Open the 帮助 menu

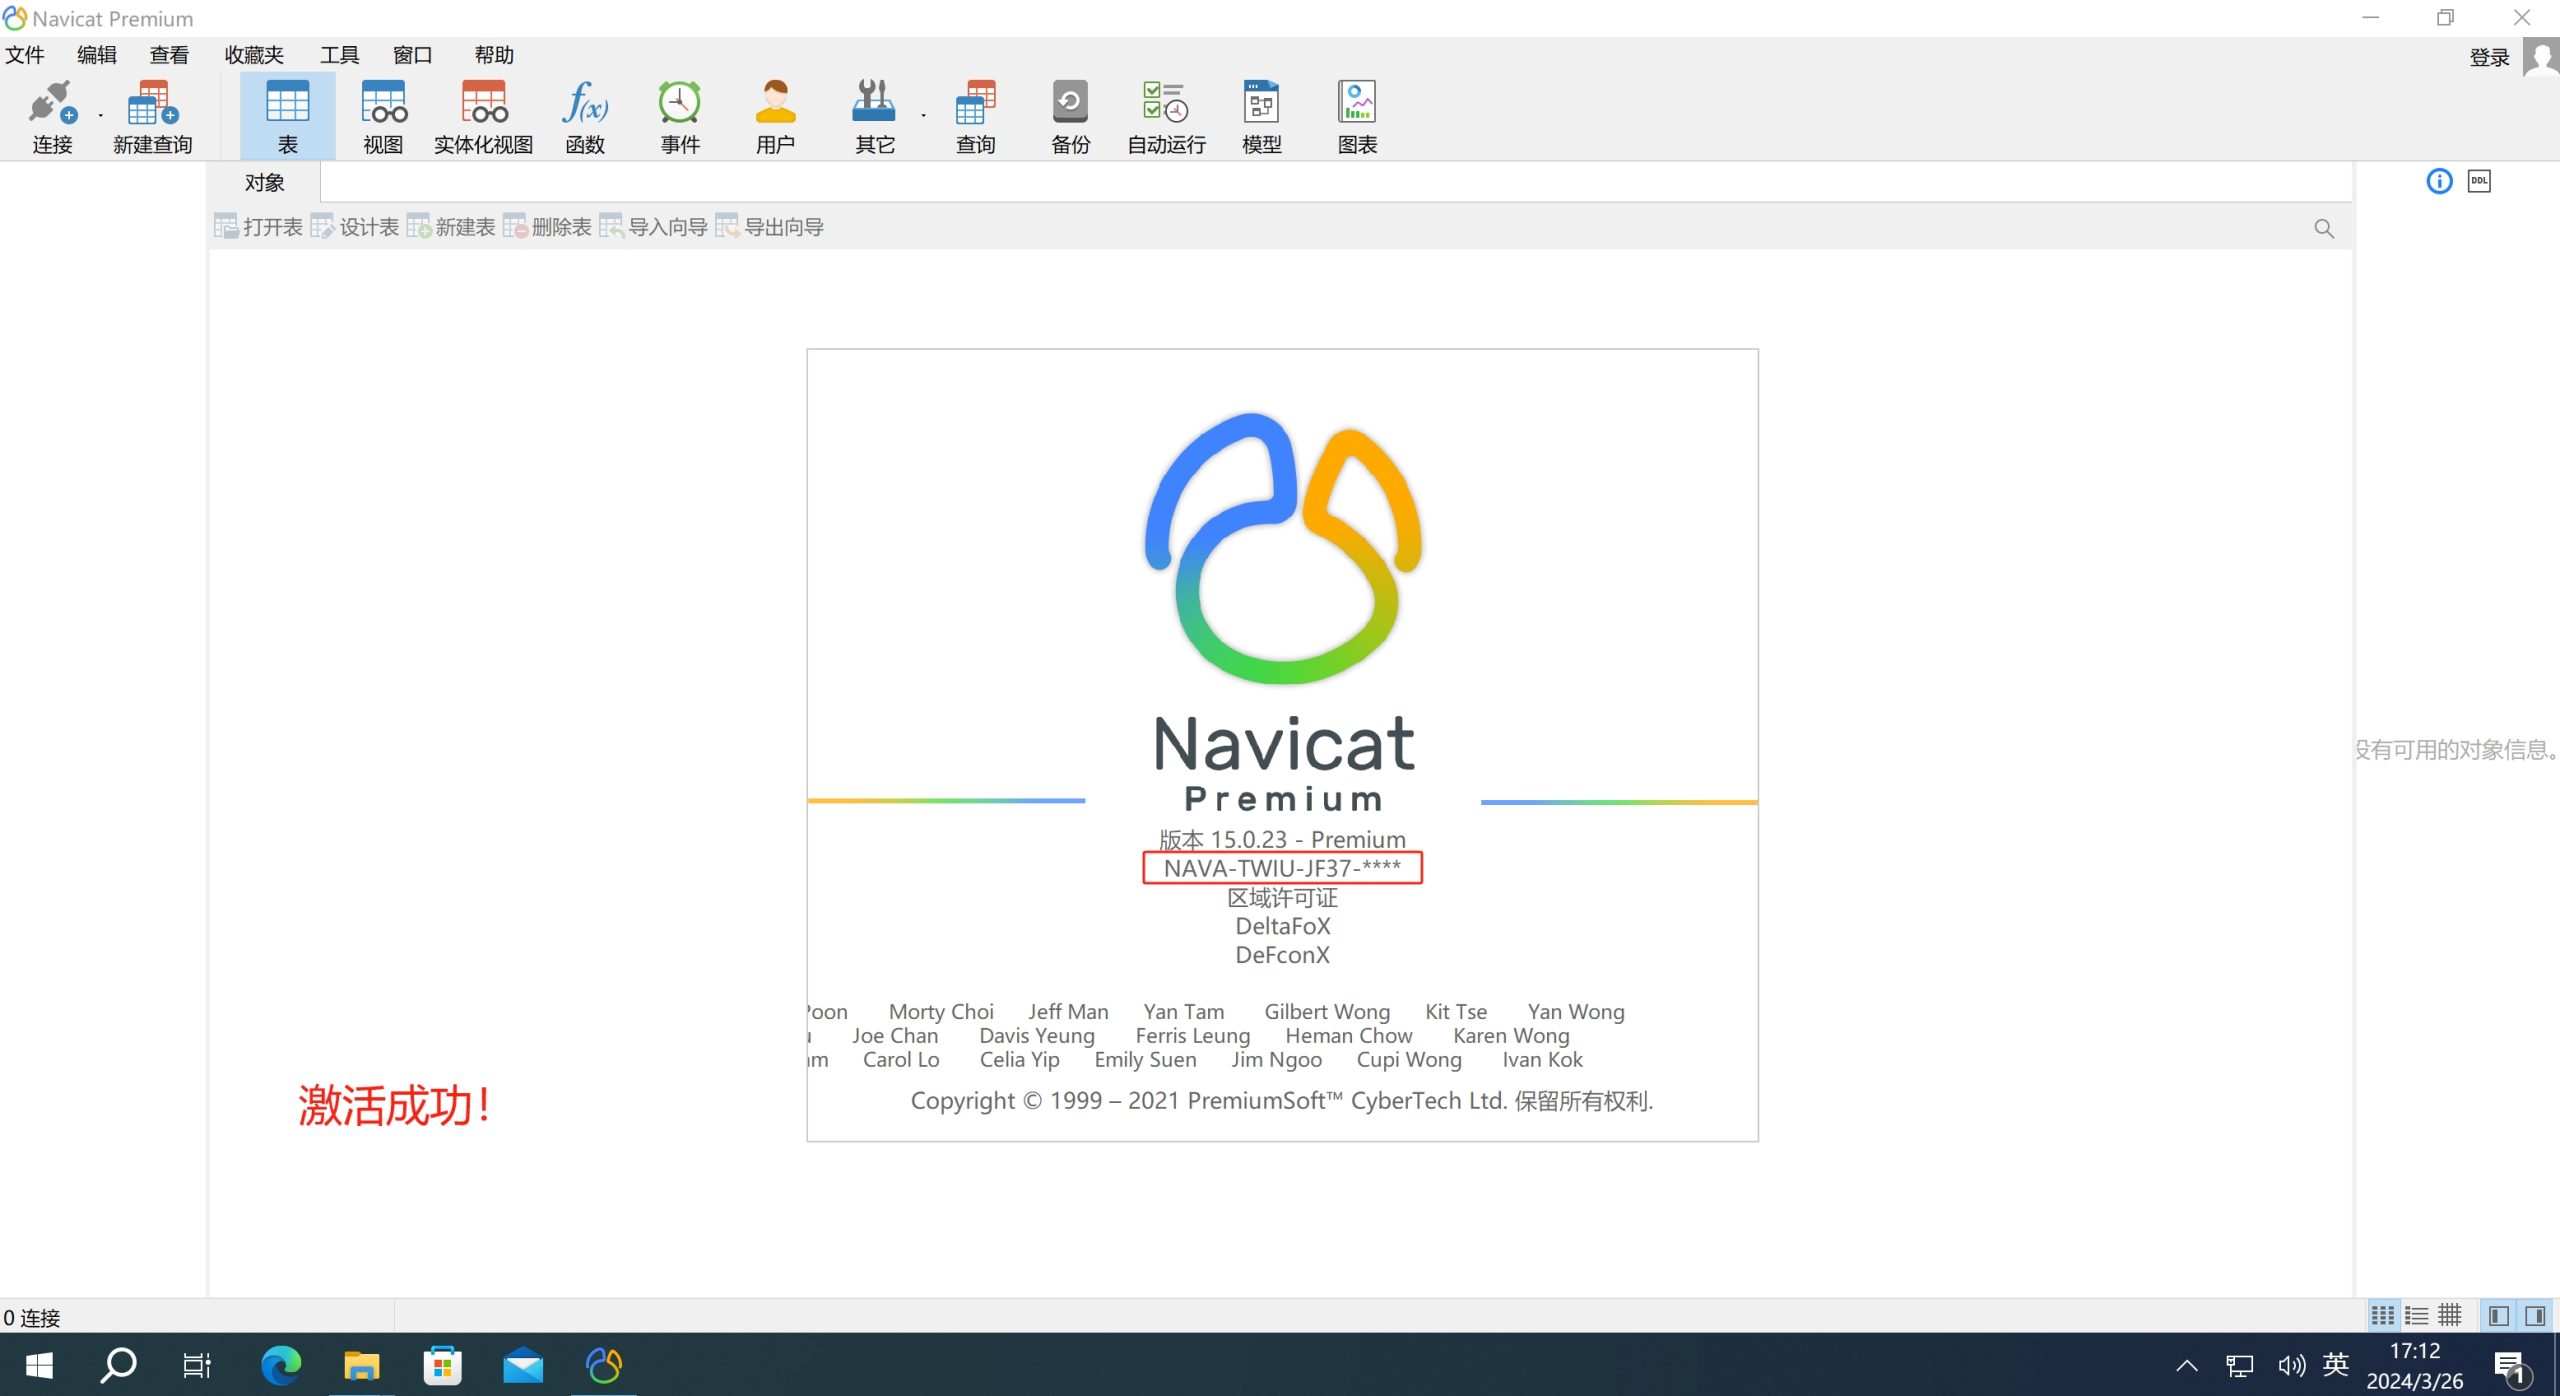(494, 55)
